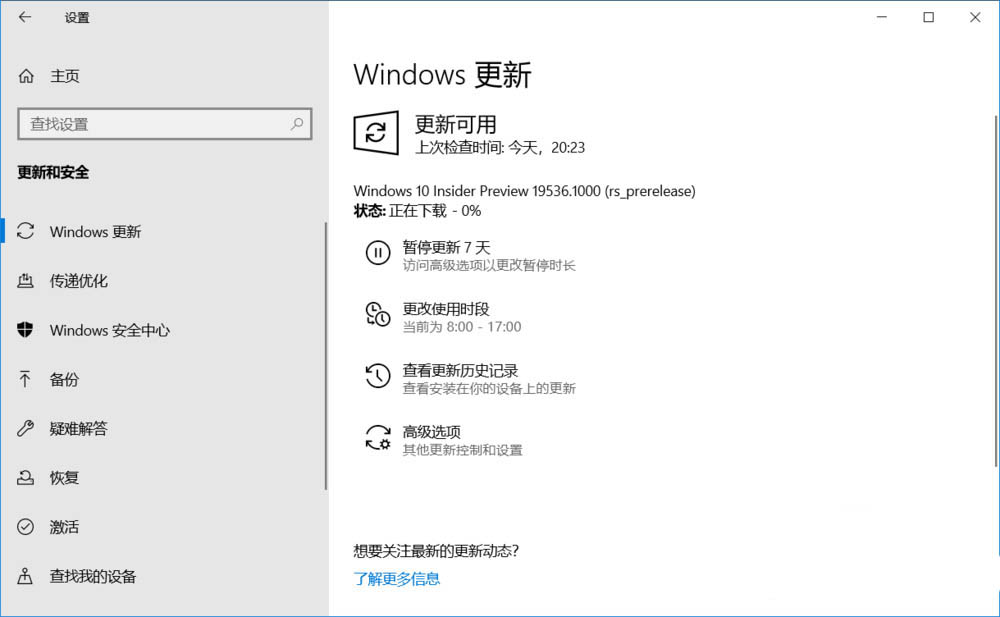The width and height of the screenshot is (1000, 617).
Task: Focus the 查找设置 search field
Action: tap(165, 124)
